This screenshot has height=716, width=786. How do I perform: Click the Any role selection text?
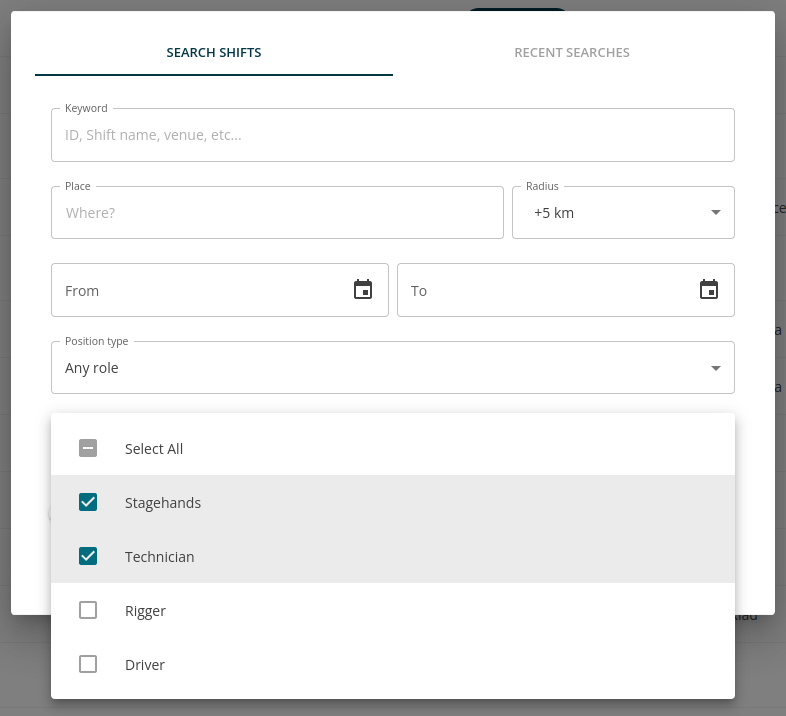point(92,368)
